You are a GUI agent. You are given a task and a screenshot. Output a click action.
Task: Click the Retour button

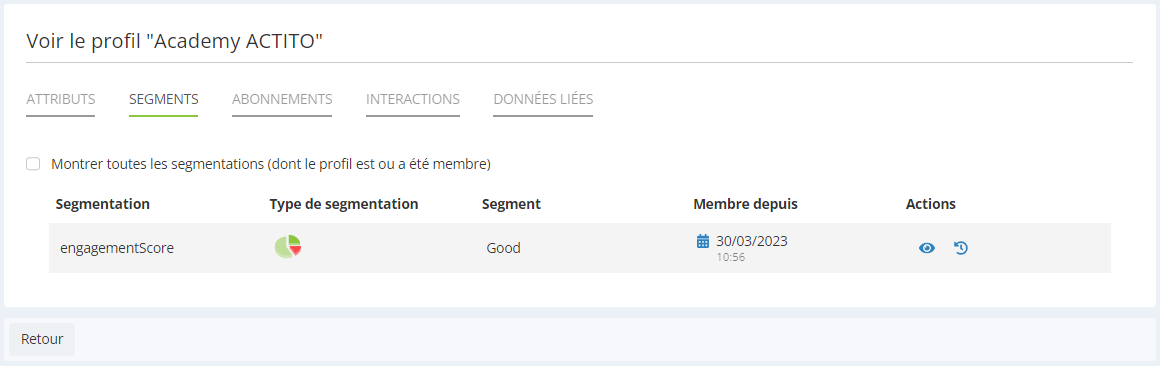pos(42,339)
